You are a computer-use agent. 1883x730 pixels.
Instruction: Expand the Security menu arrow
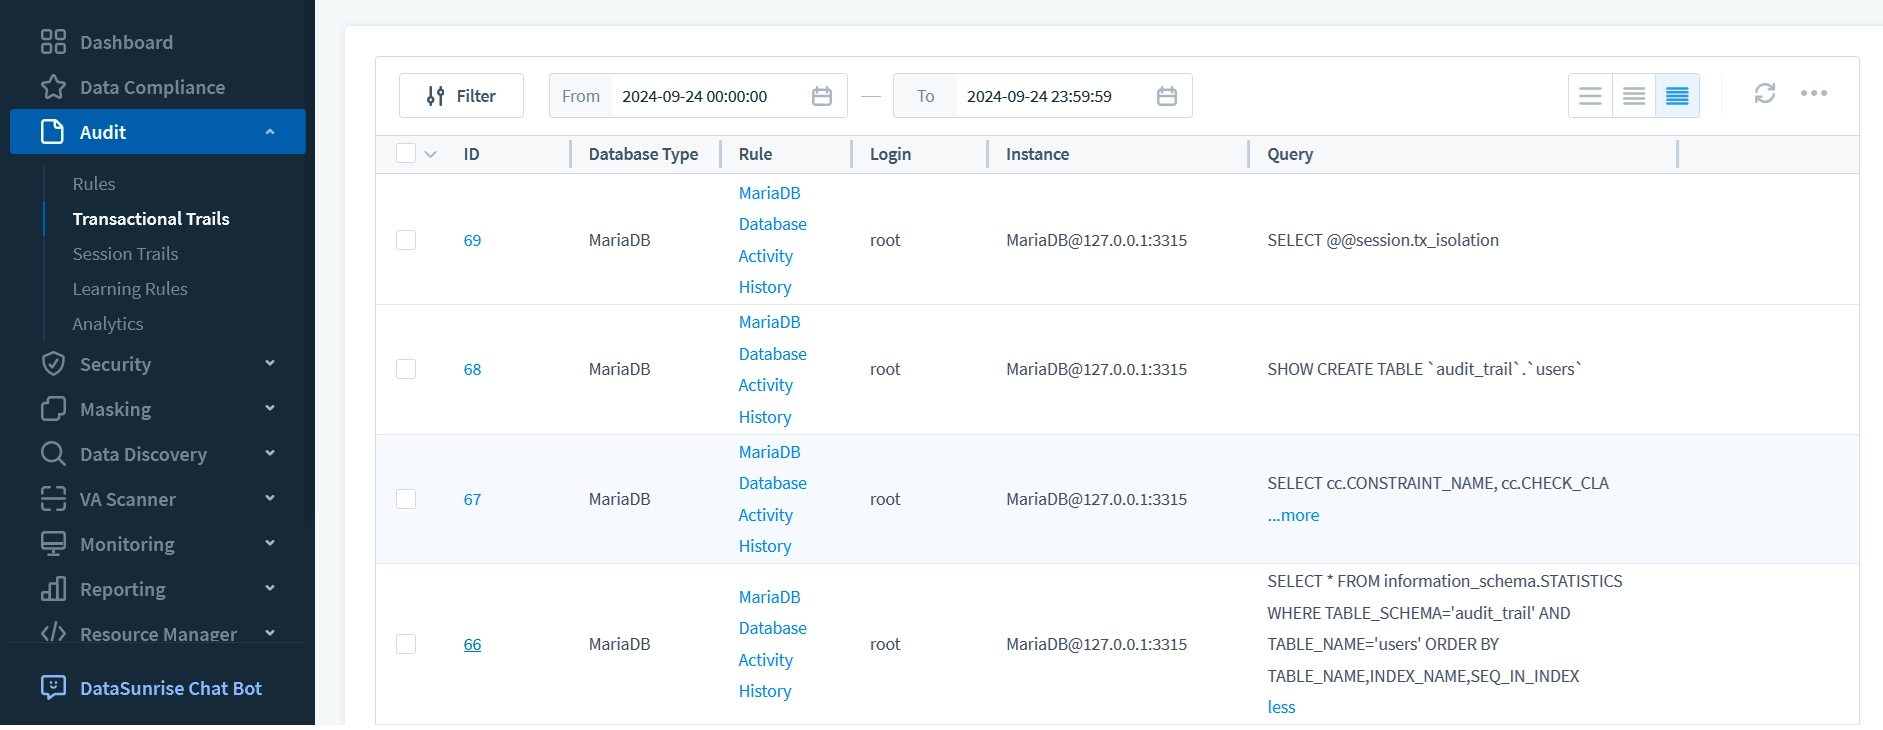click(x=270, y=363)
